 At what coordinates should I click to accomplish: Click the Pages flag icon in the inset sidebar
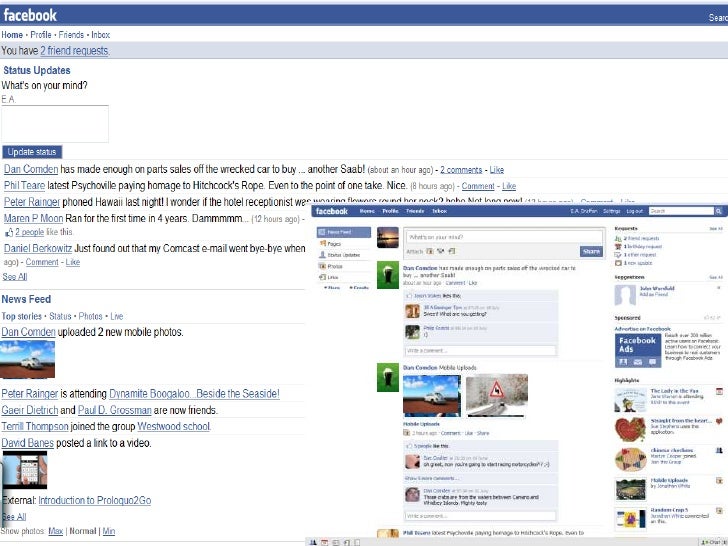pyautogui.click(x=323, y=243)
